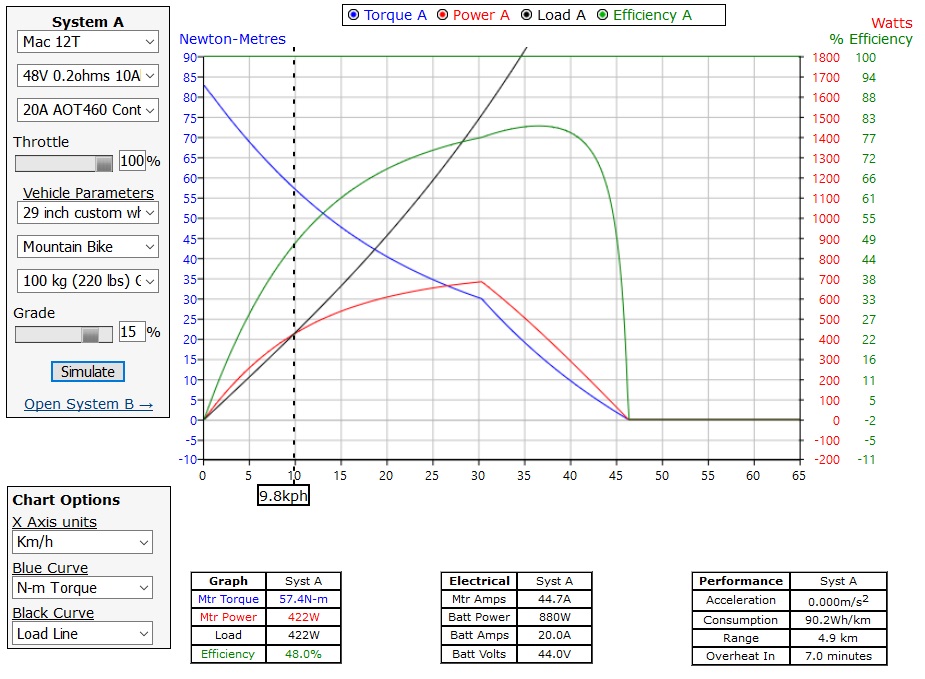
Task: Open the 29 inch wheel size dropdown
Action: pyautogui.click(x=88, y=213)
